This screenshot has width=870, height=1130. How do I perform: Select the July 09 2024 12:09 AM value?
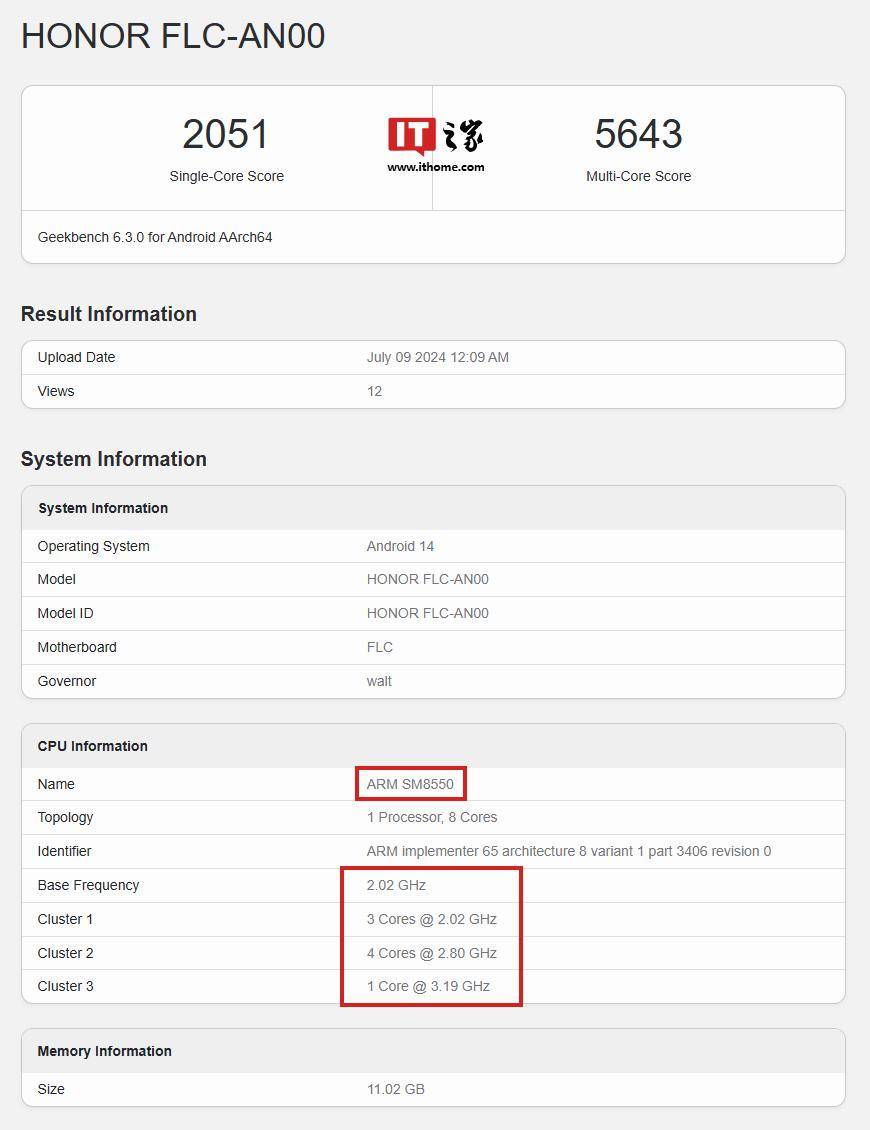click(438, 357)
